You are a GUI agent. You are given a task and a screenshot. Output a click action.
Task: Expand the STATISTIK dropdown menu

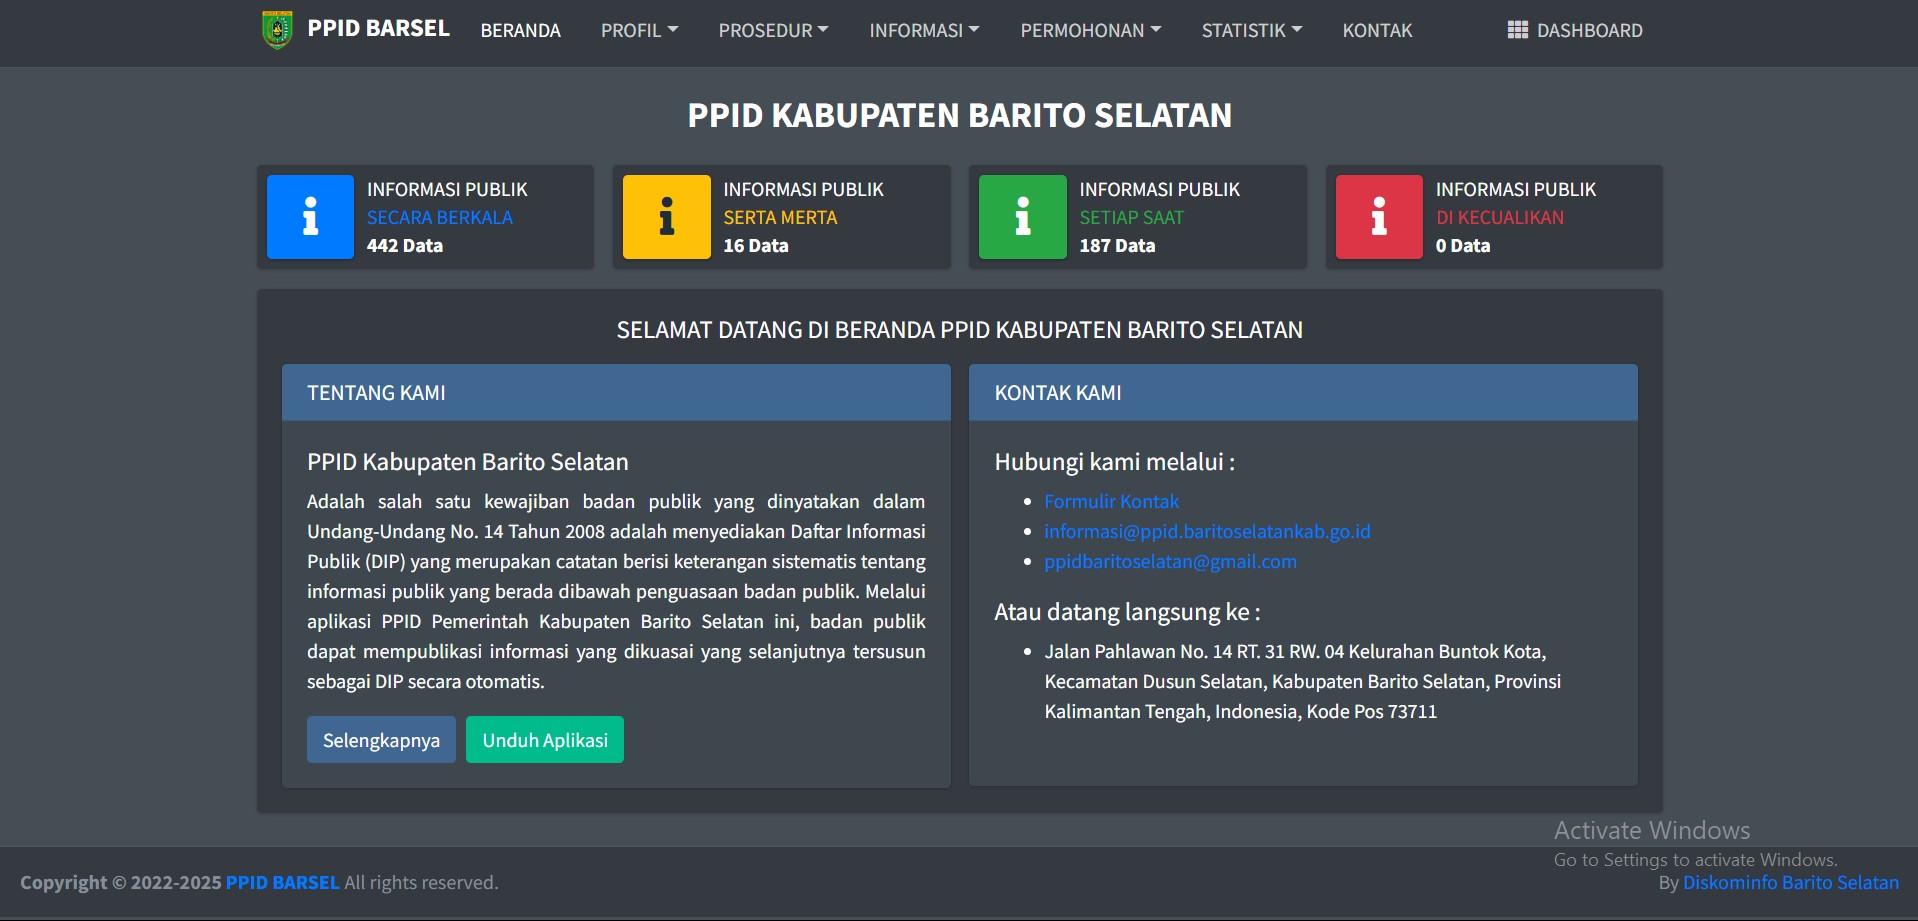click(1251, 30)
